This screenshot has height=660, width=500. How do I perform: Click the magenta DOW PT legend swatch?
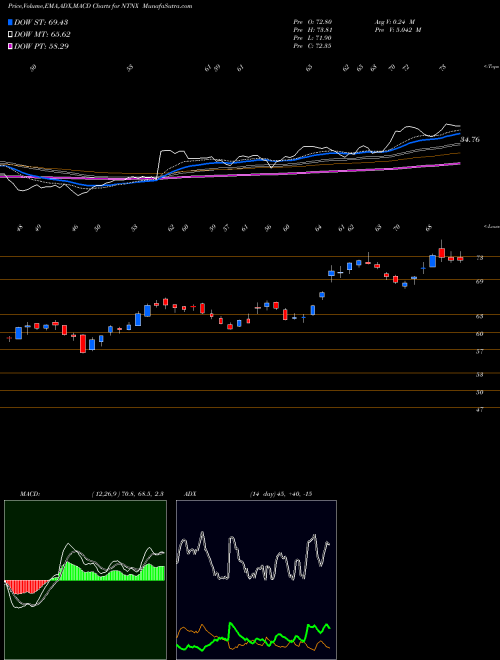point(10,46)
